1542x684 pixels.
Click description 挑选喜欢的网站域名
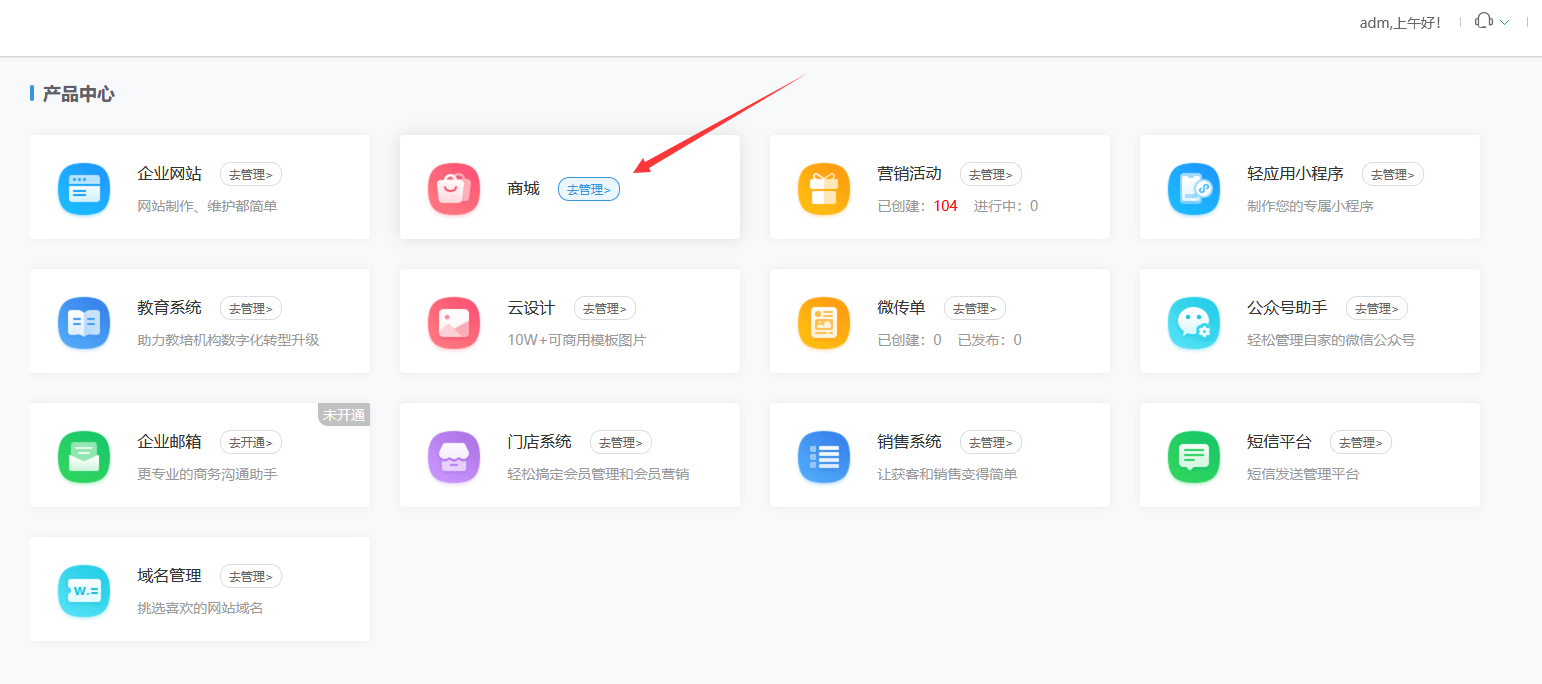click(x=200, y=608)
